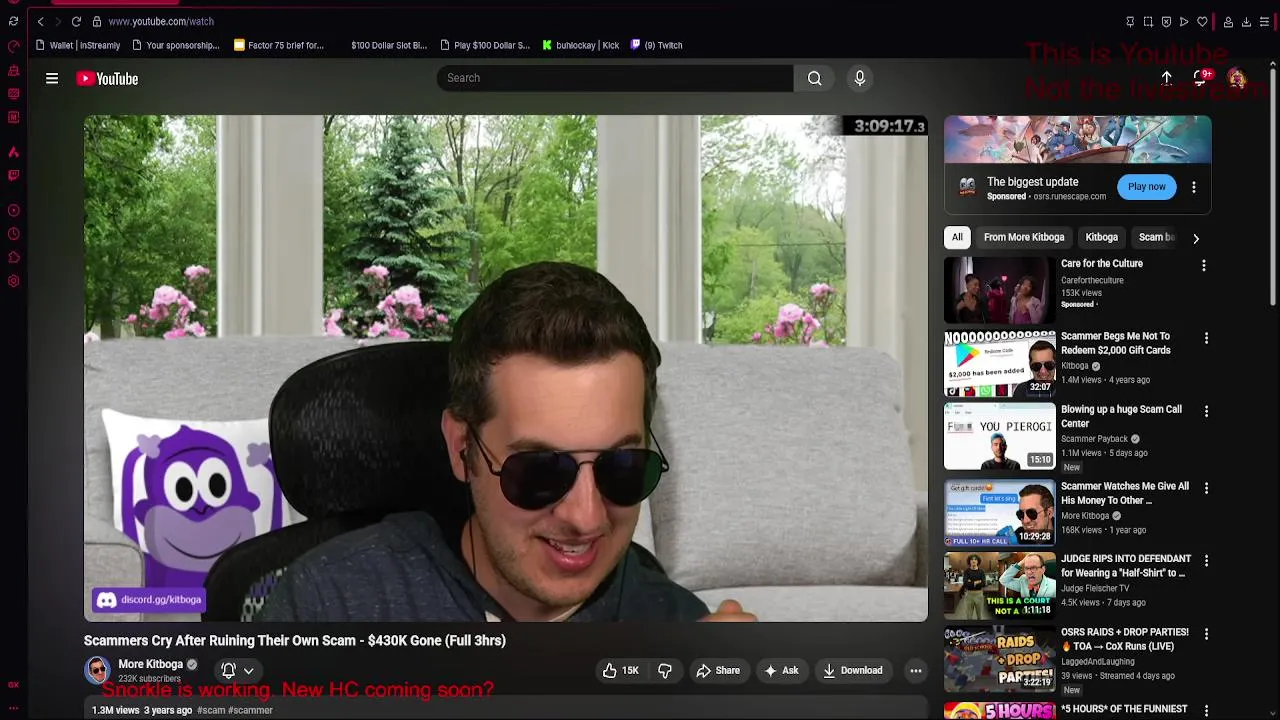This screenshot has height=720, width=1280.
Task: Open options for the sponsored RuneScape ad
Action: pyautogui.click(x=1194, y=187)
